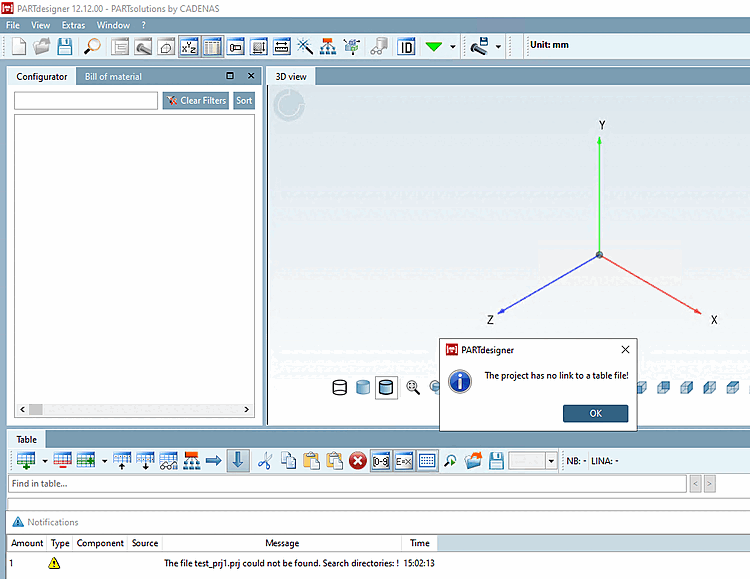Click the dimensions arrows window icon
The width and height of the screenshot is (750, 579).
point(282,46)
